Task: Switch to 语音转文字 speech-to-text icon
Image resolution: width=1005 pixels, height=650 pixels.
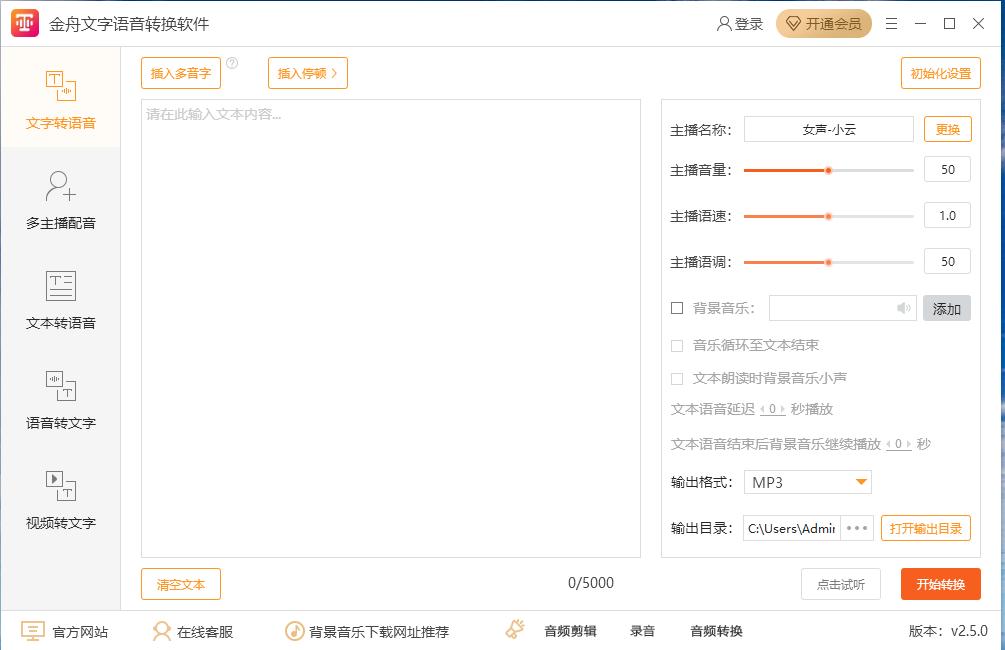Action: coord(61,386)
